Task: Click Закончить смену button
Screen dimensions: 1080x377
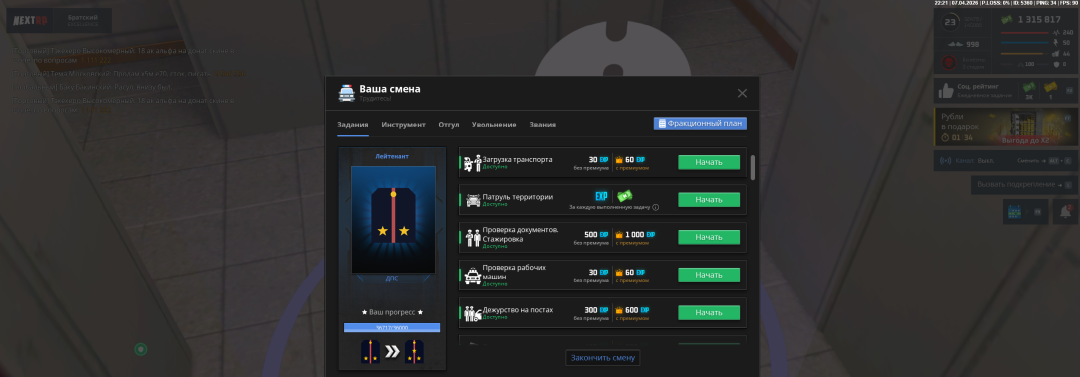Action: click(x=603, y=358)
